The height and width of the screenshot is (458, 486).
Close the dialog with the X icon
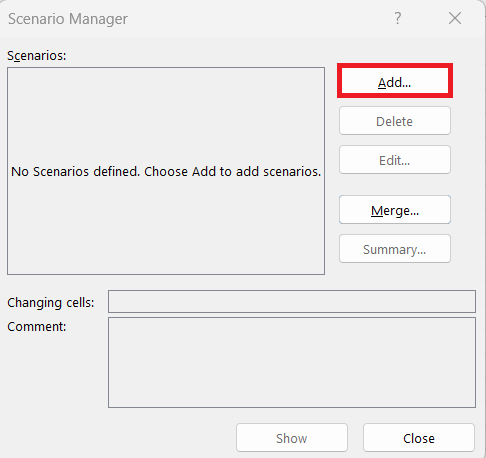[x=455, y=18]
